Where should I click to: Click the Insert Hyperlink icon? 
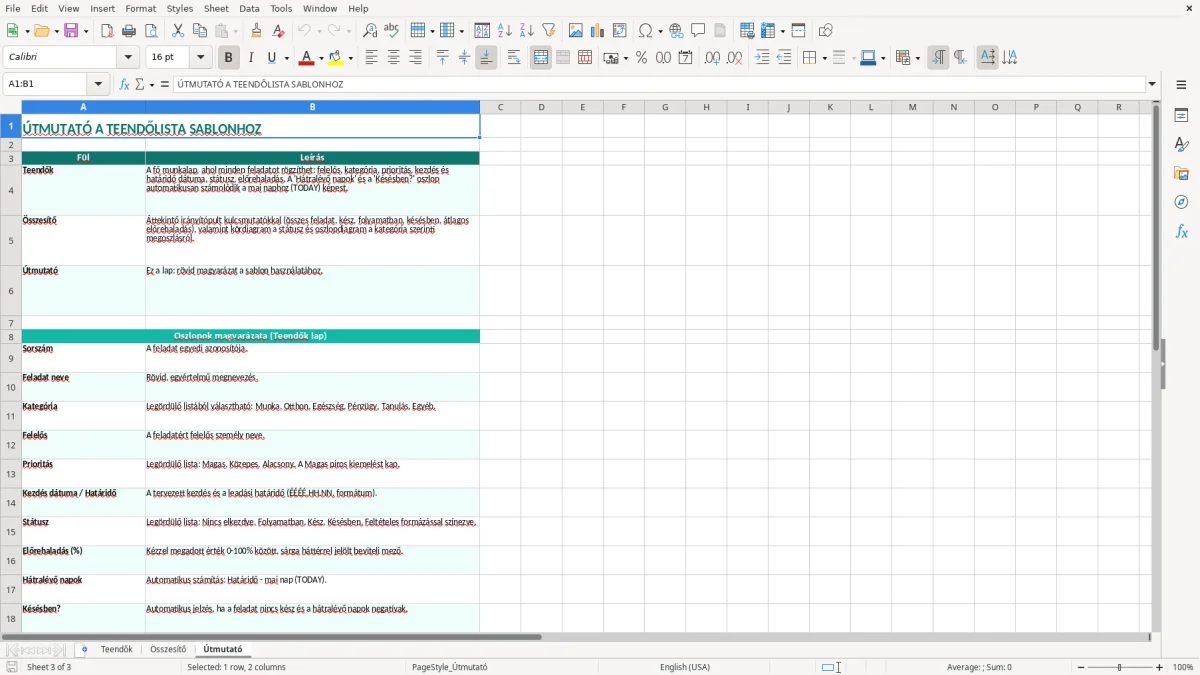tap(676, 31)
